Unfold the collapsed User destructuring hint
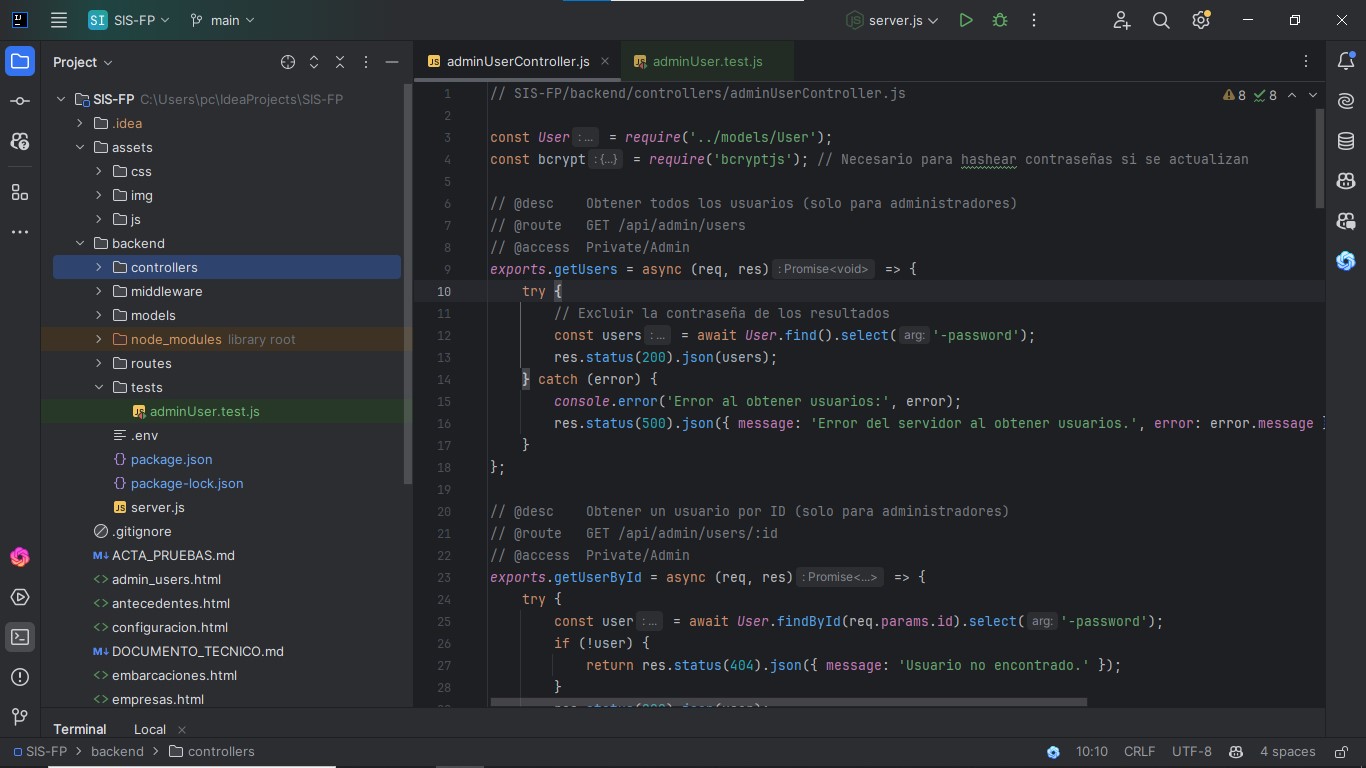1366x768 pixels. [x=586, y=137]
